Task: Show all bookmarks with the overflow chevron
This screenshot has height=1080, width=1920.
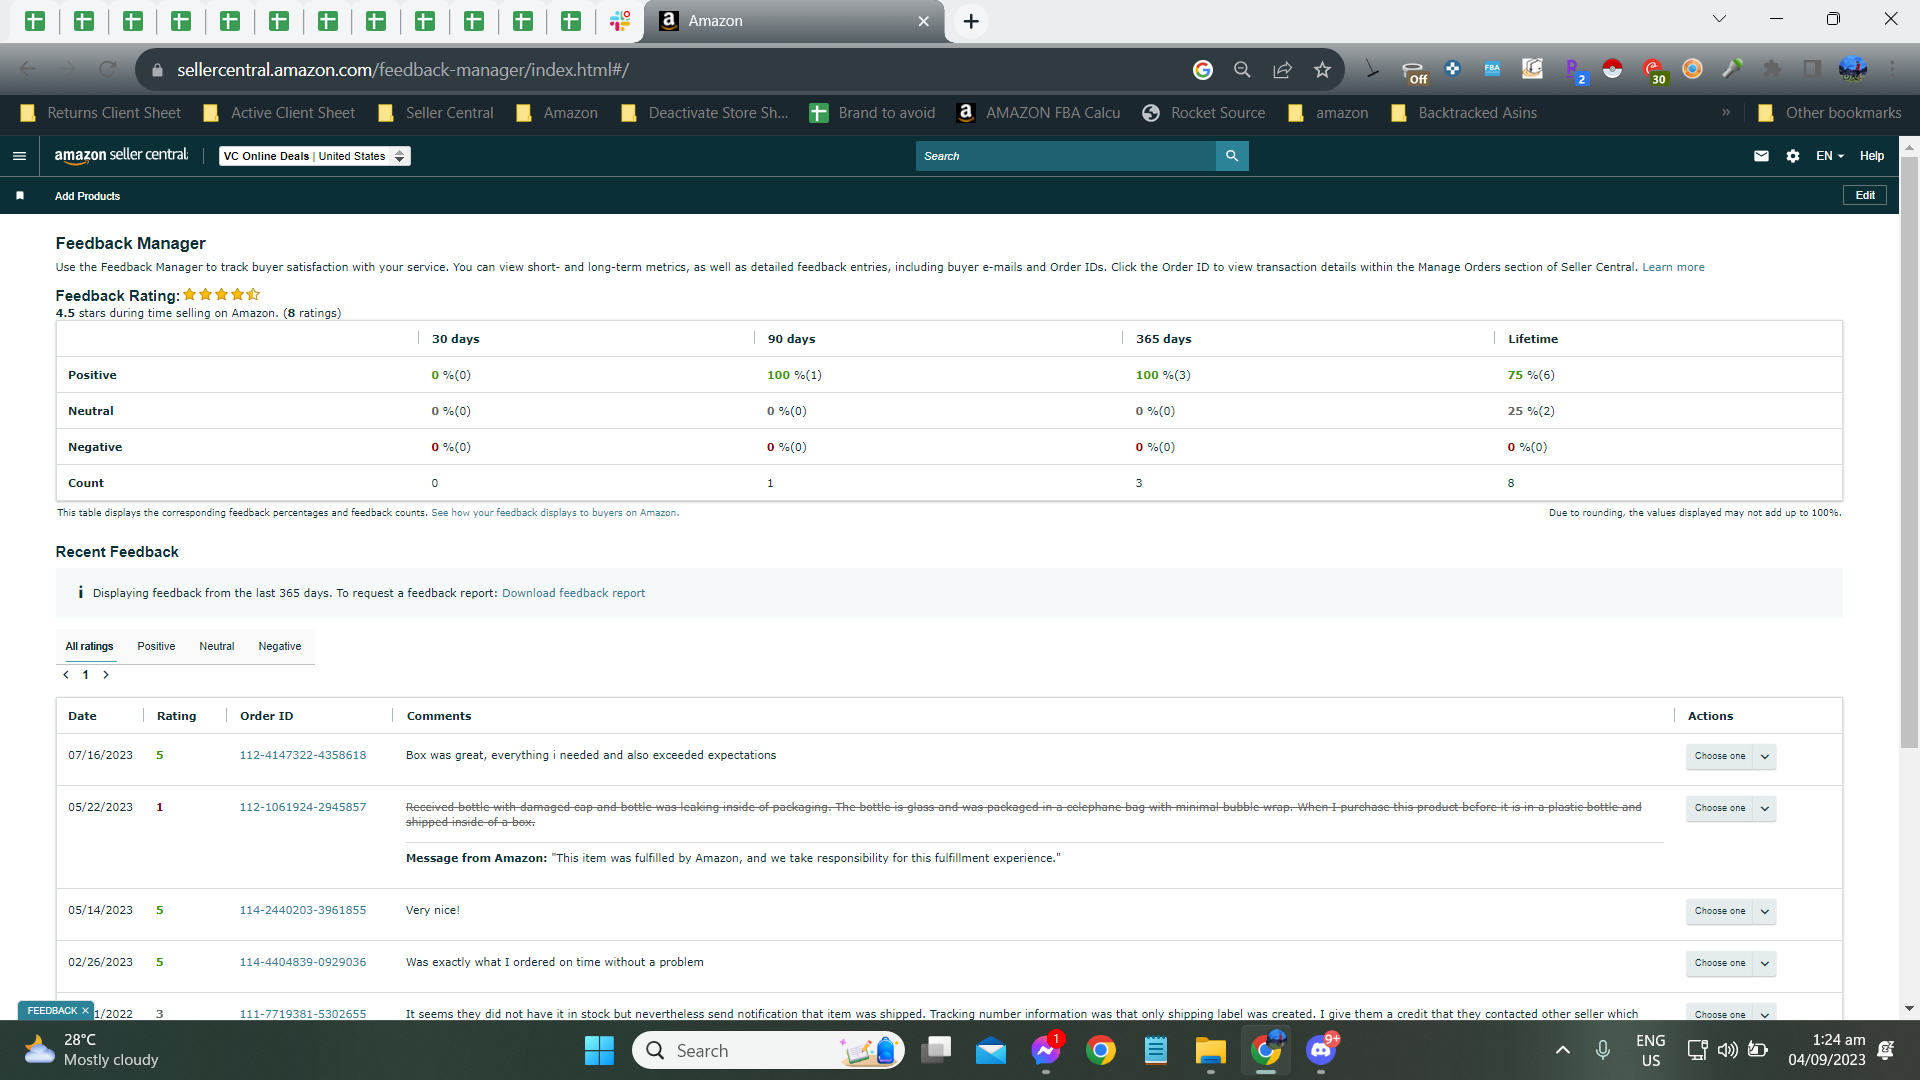Action: [x=1726, y=113]
